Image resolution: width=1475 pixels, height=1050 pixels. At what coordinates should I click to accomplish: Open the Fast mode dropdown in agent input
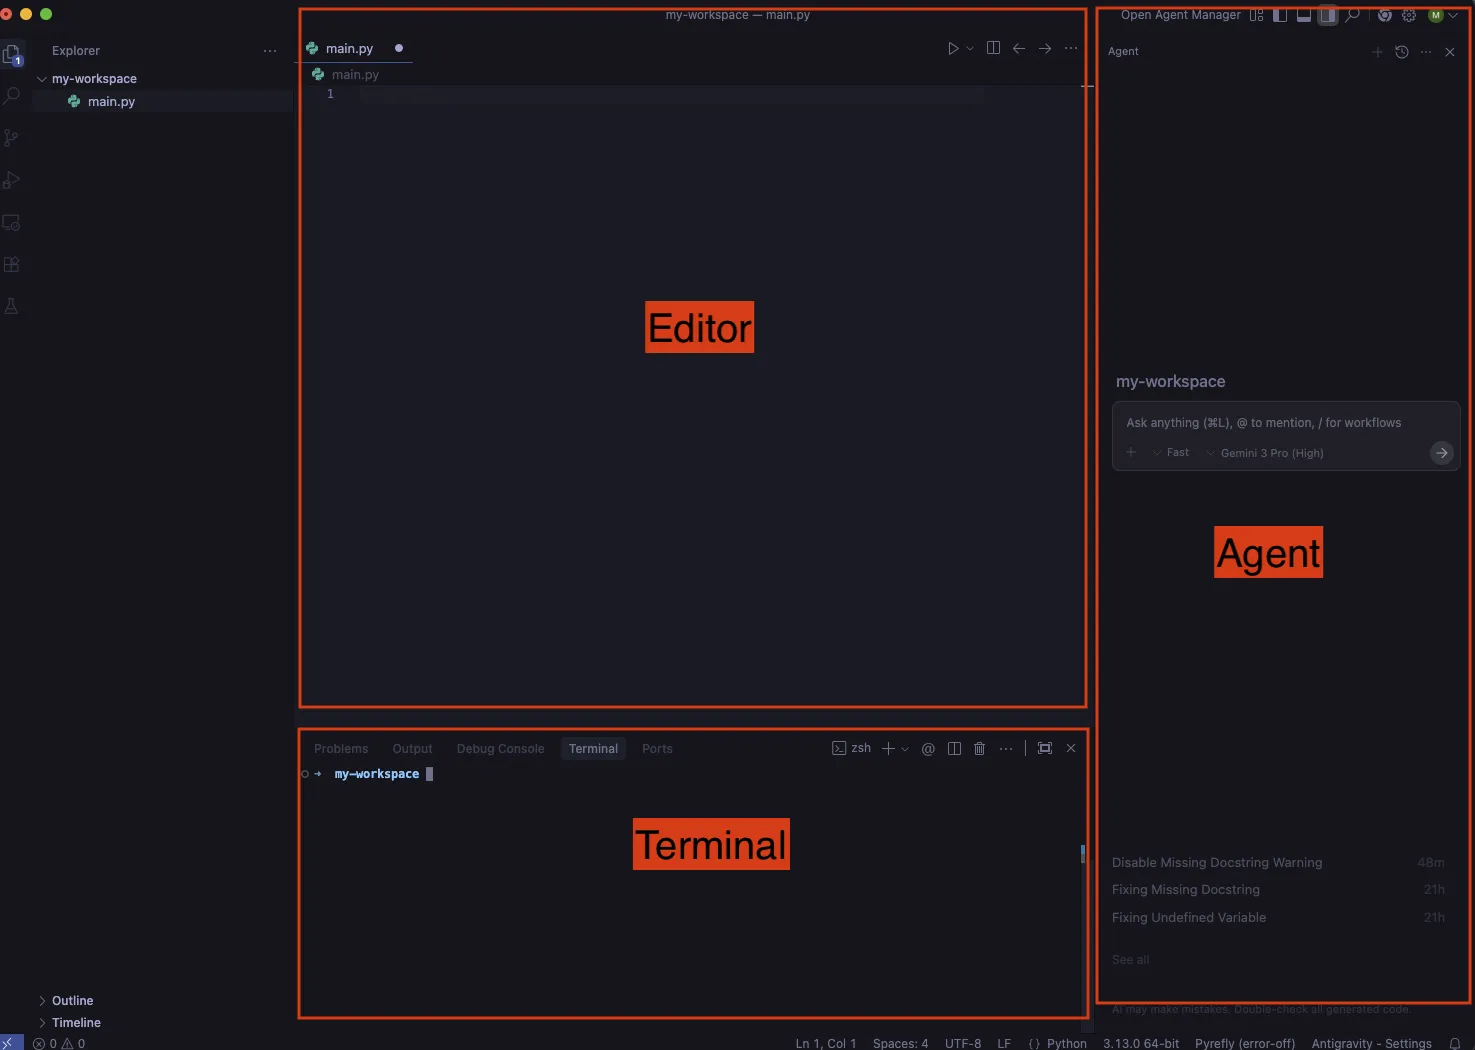pyautogui.click(x=1170, y=452)
